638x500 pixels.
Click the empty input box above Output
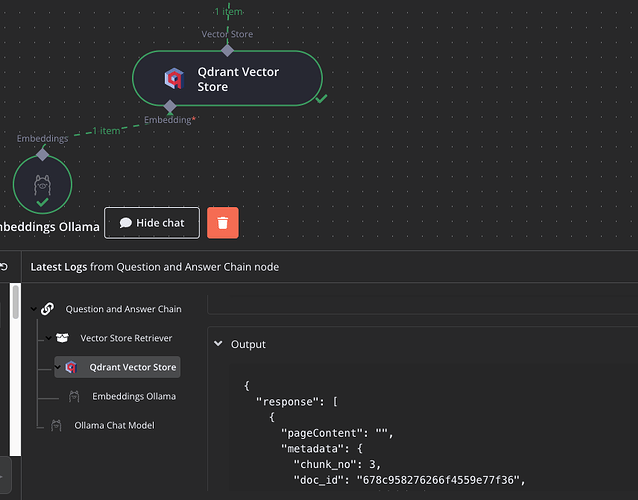(422, 305)
